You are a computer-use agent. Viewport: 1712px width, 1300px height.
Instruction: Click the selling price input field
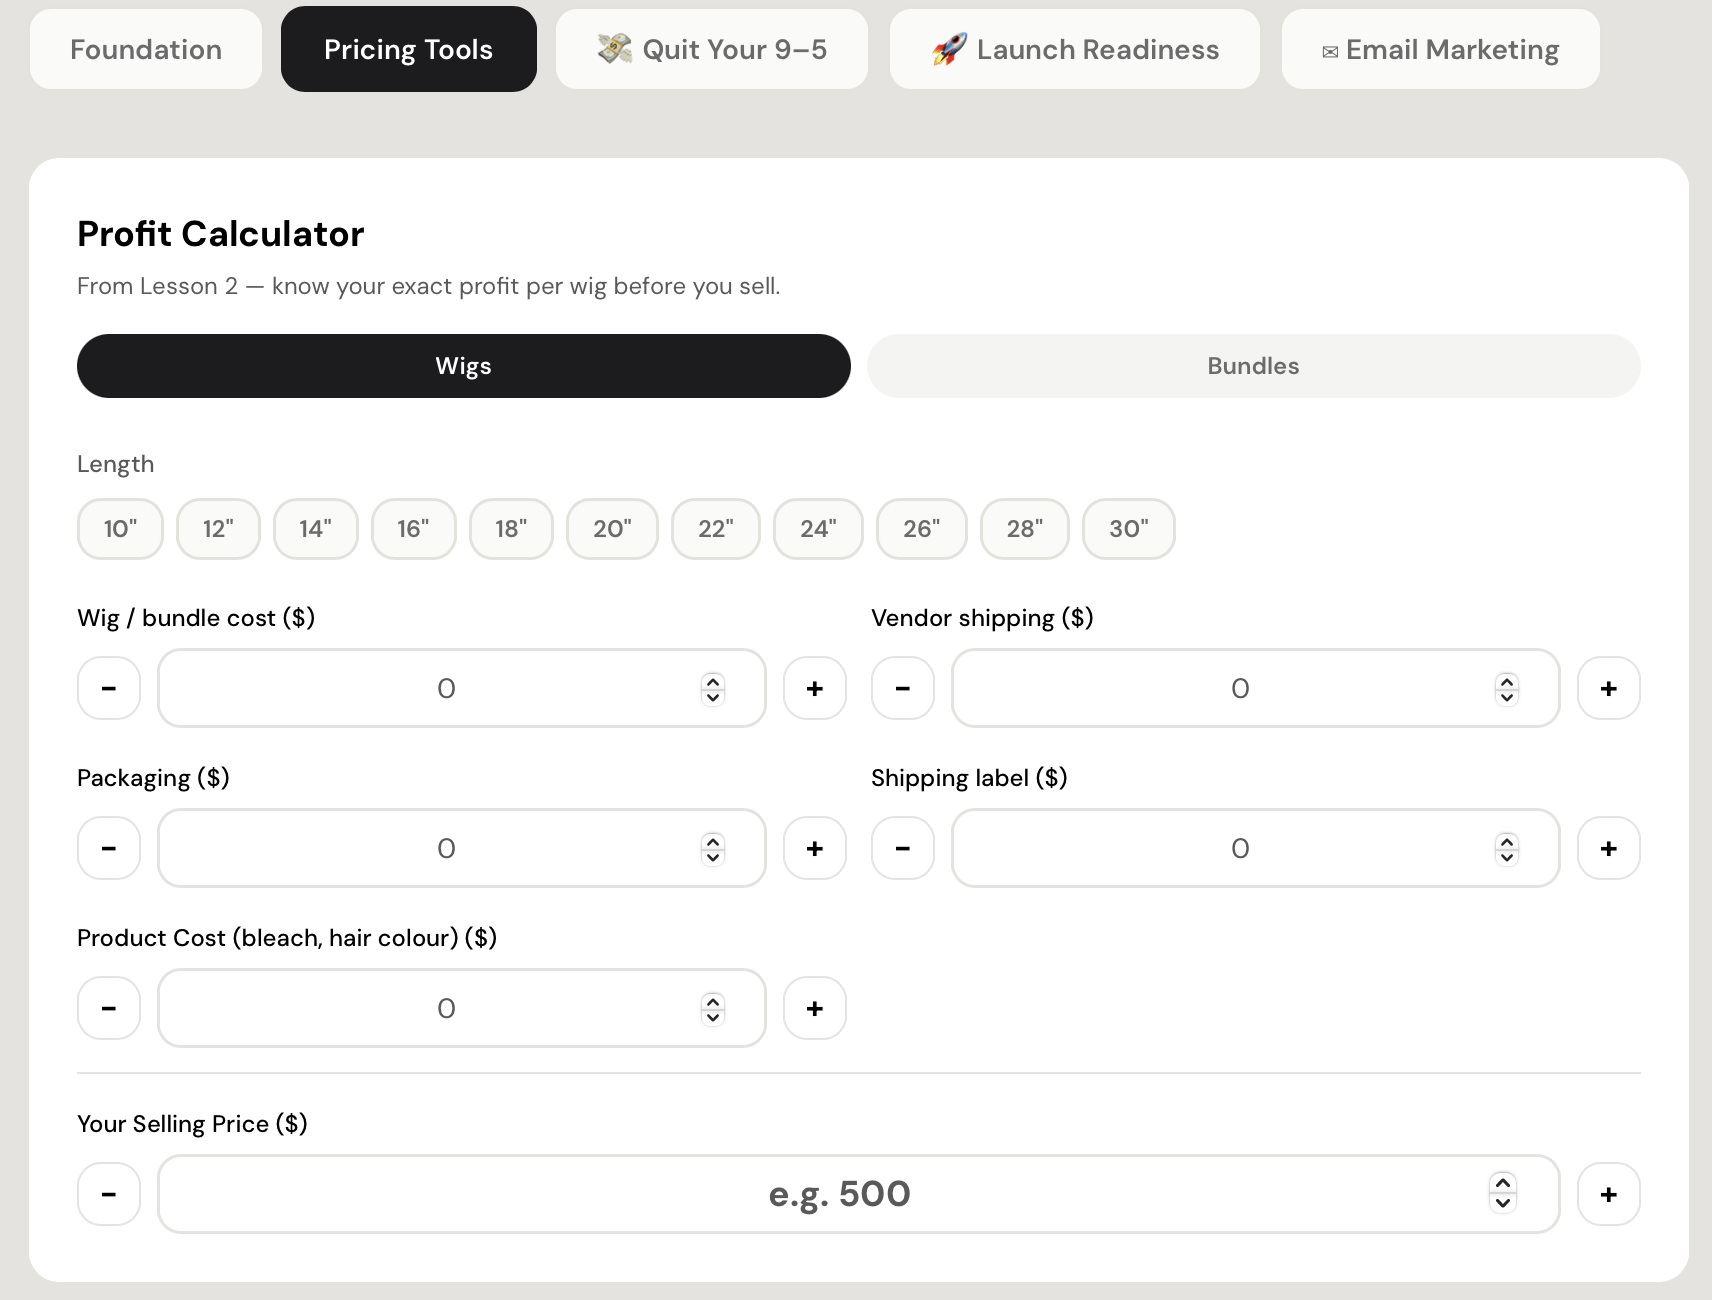pyautogui.click(x=859, y=1194)
